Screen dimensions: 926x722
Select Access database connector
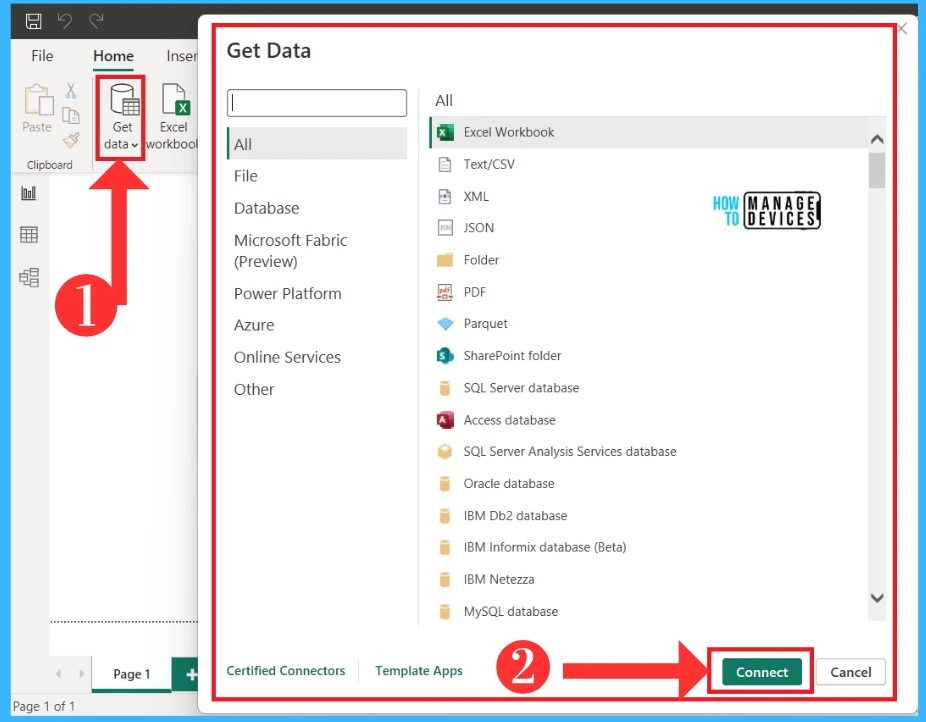pyautogui.click(x=648, y=420)
